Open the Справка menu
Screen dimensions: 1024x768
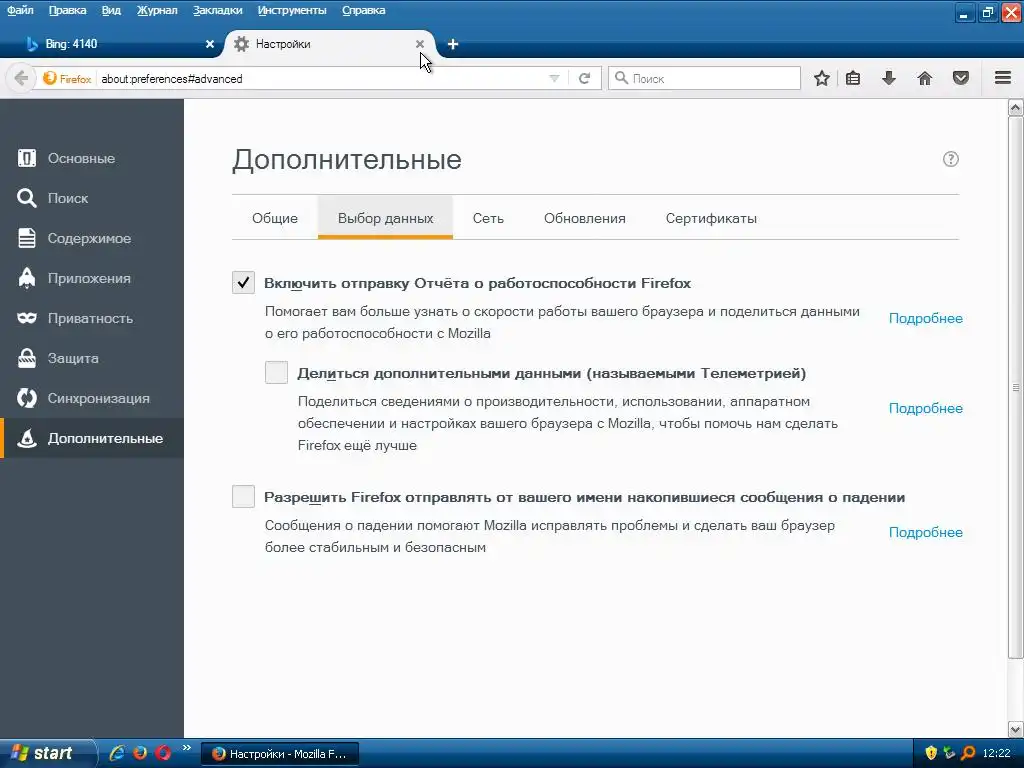364,10
